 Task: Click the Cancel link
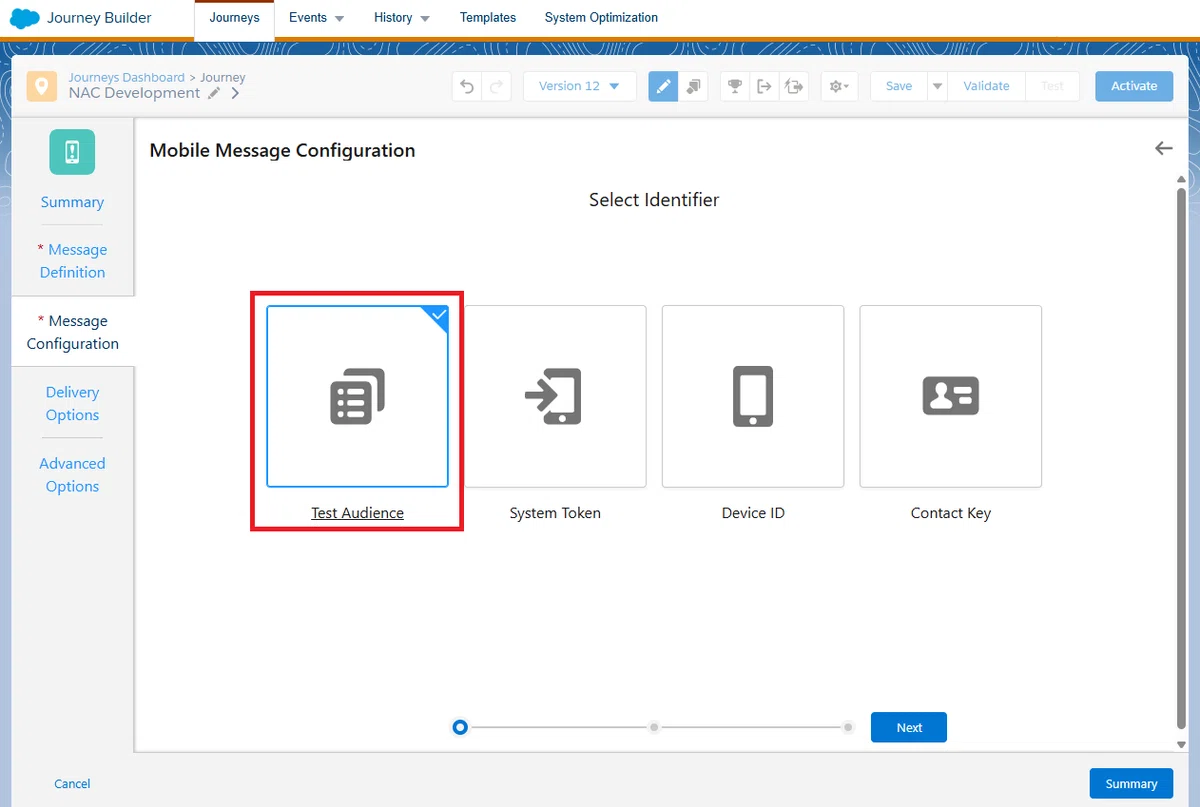coord(72,784)
